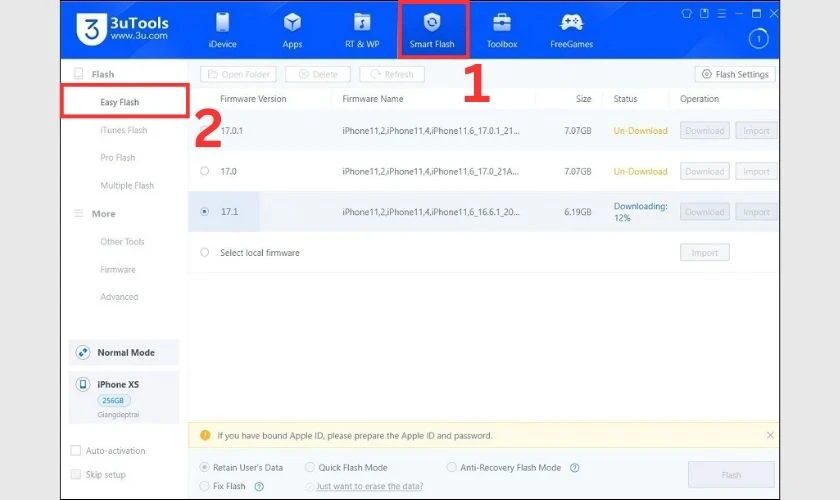
Task: Click the 256GB storage badge
Action: 113,400
